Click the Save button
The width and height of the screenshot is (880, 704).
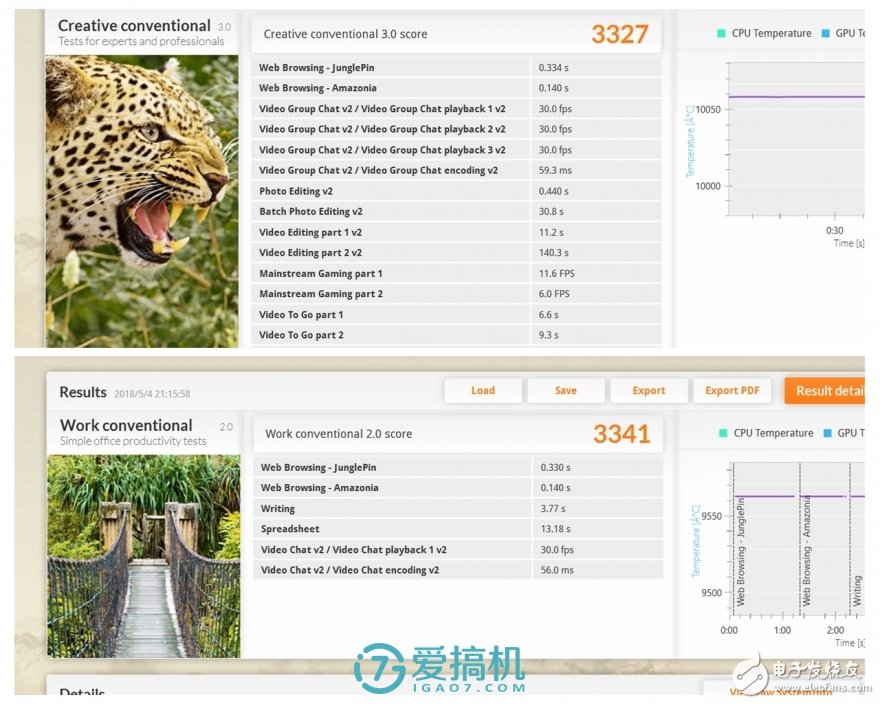point(566,390)
